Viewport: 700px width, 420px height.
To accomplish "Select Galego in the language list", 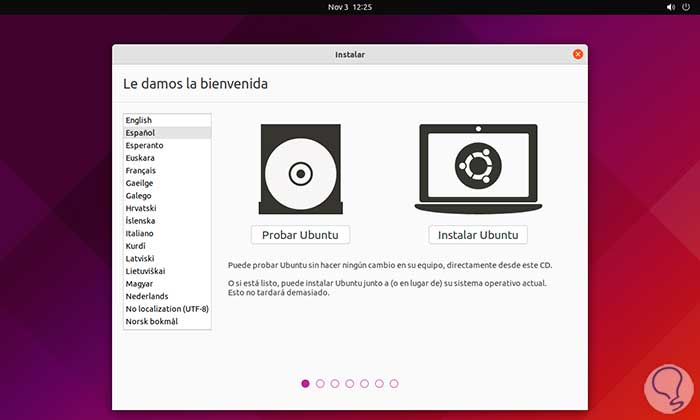I will [167, 195].
